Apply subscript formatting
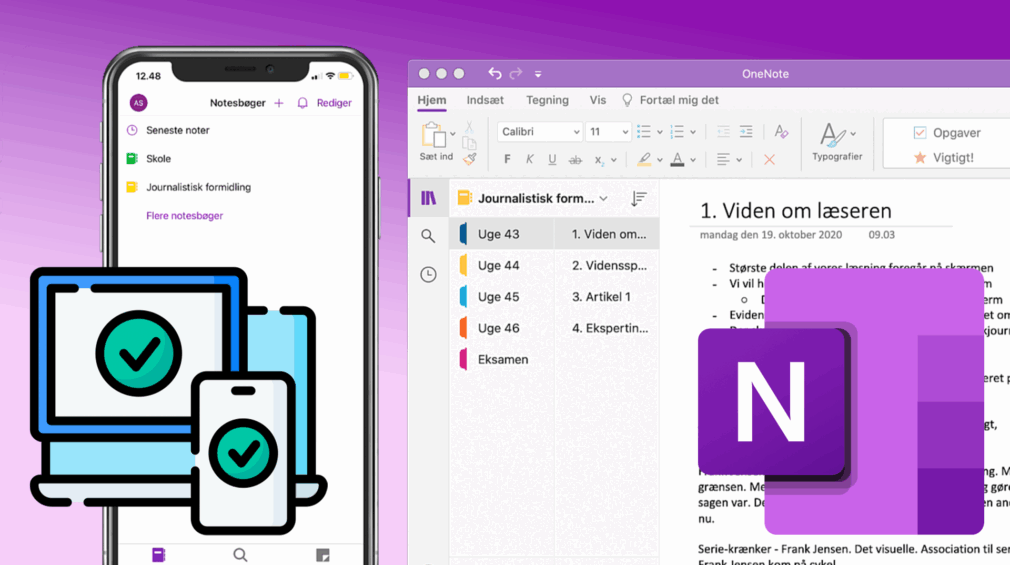 [598, 160]
